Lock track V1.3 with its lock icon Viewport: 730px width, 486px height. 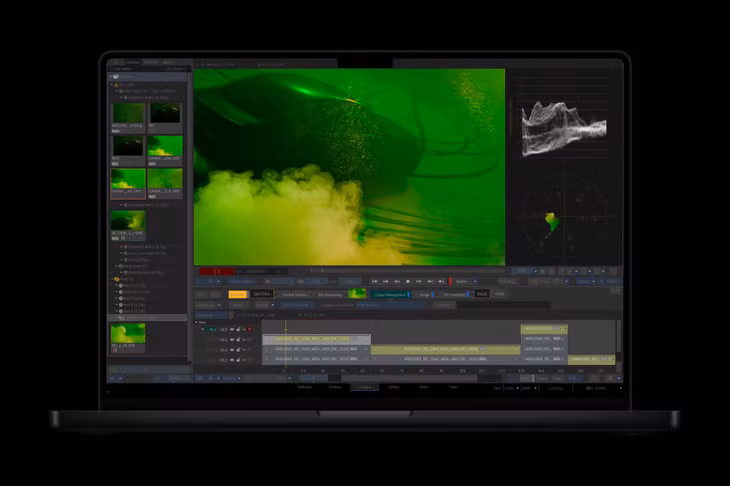tap(238, 350)
